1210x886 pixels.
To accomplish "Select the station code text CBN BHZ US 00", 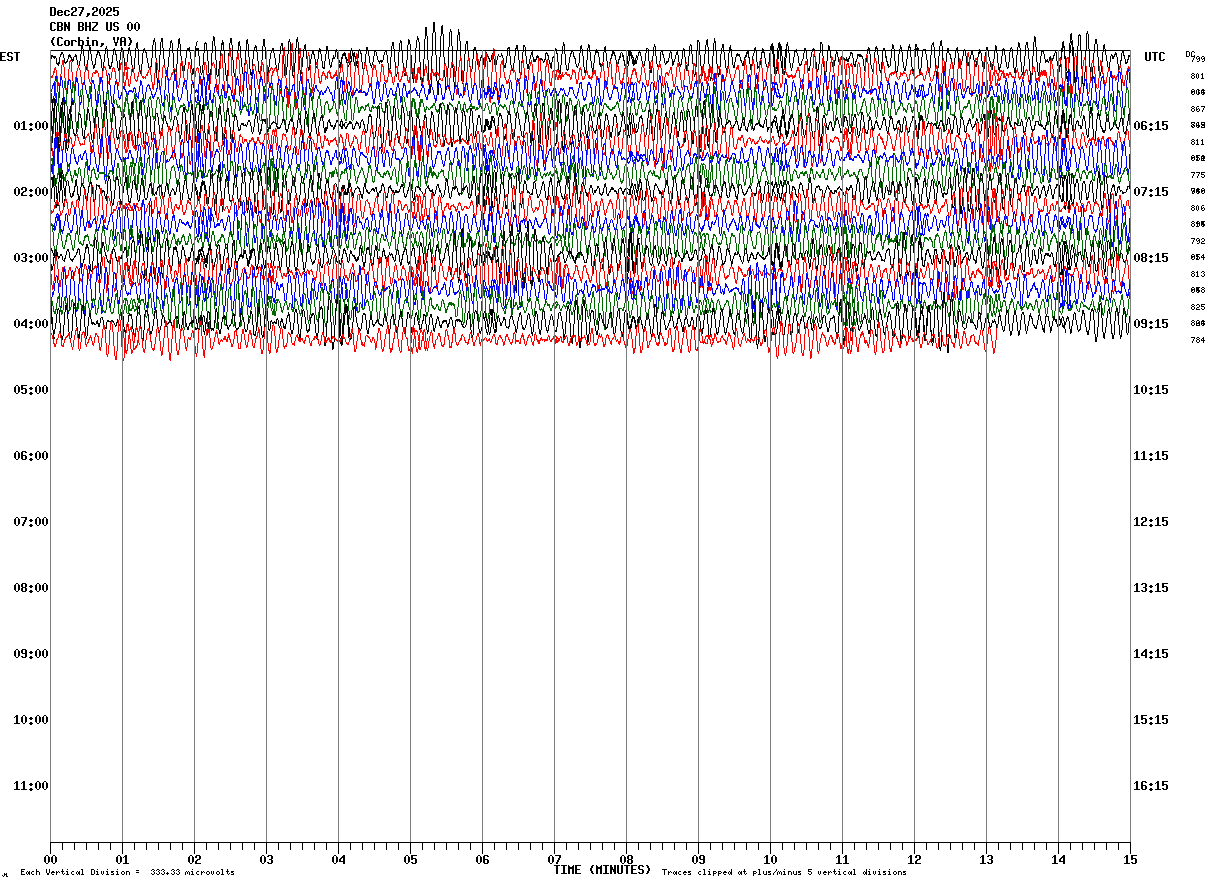I will coord(95,27).
